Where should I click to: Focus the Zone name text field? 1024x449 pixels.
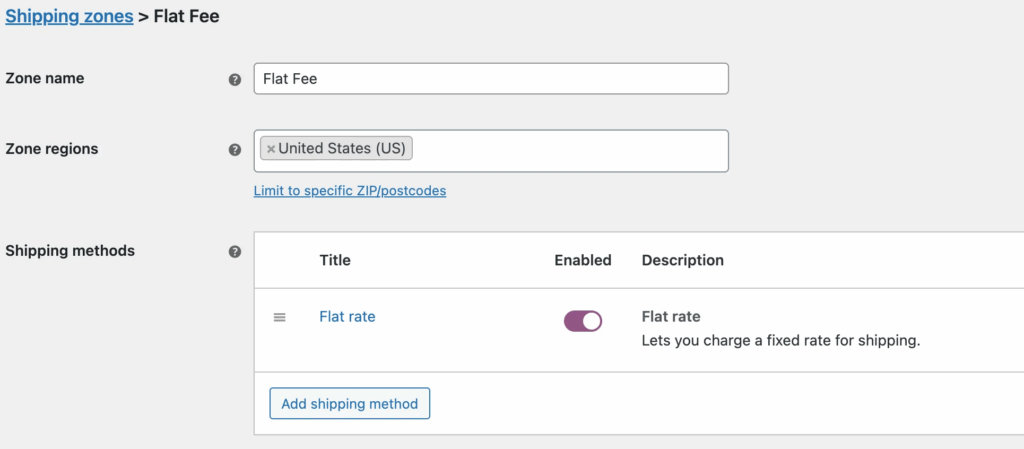click(490, 79)
